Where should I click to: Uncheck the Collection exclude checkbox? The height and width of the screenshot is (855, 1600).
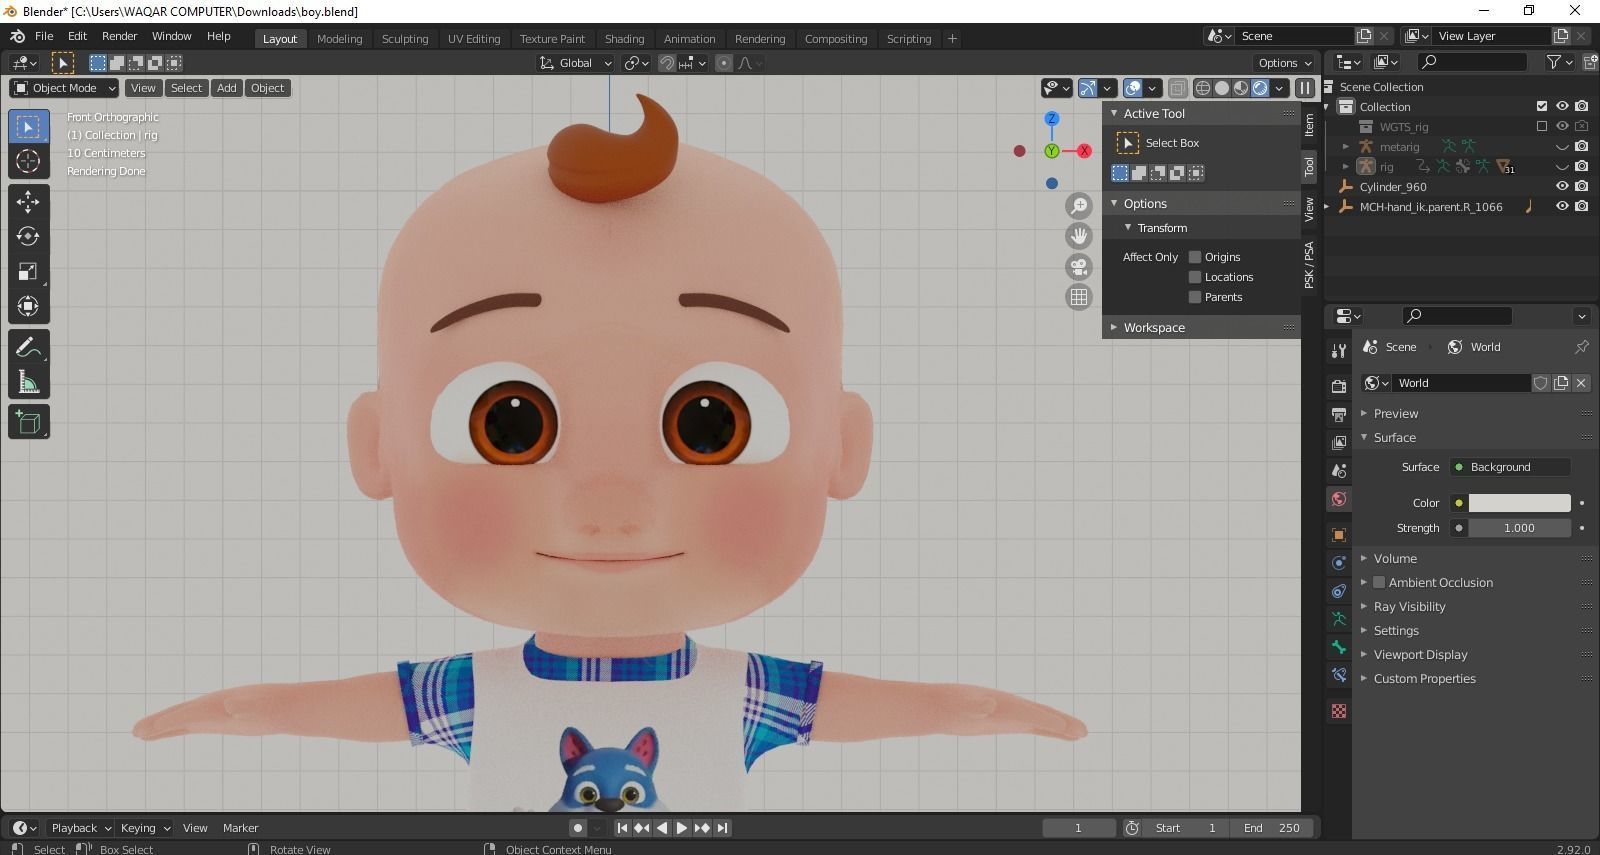pyautogui.click(x=1542, y=107)
